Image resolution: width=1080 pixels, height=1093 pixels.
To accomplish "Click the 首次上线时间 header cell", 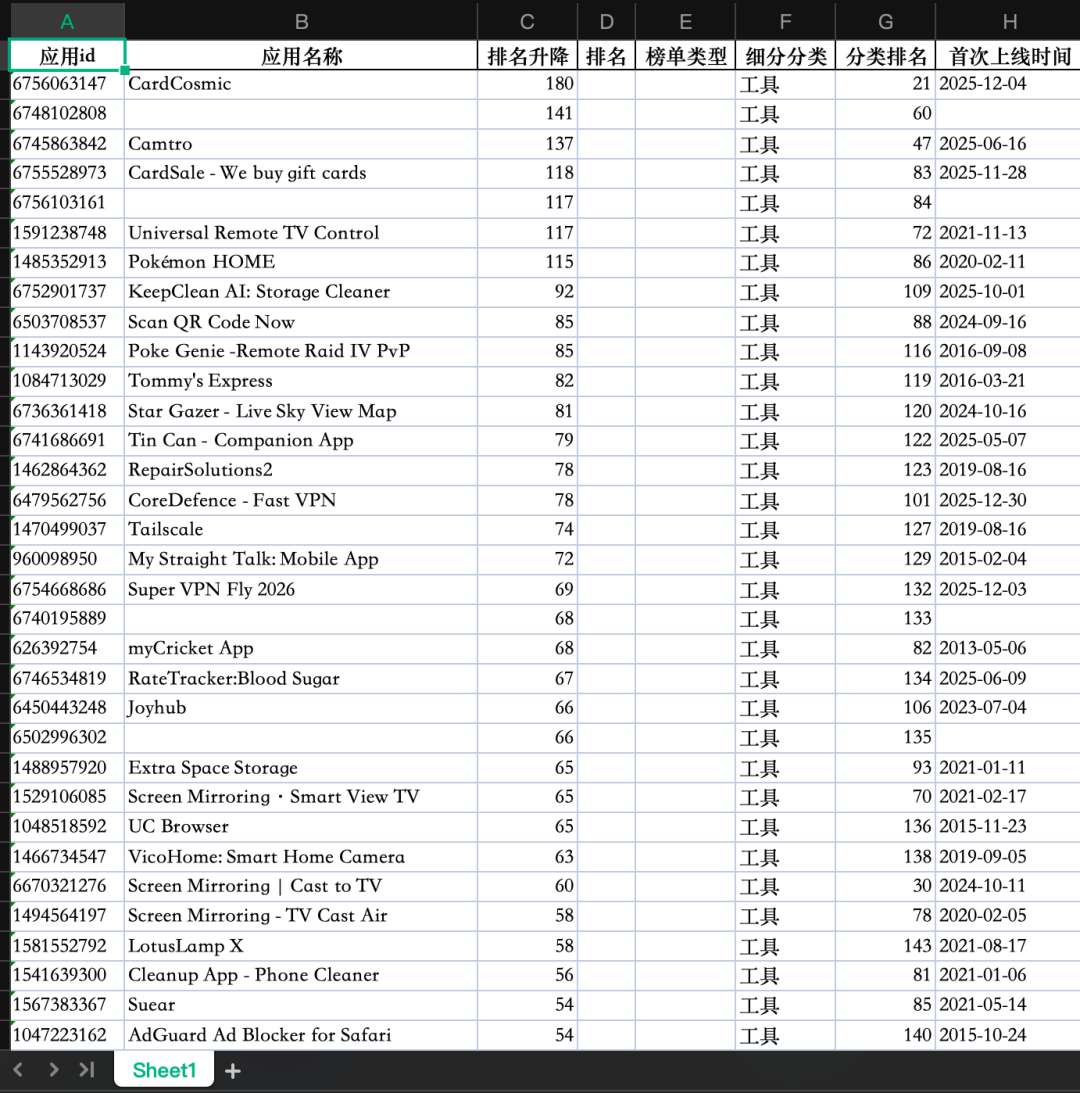I will coord(1008,56).
